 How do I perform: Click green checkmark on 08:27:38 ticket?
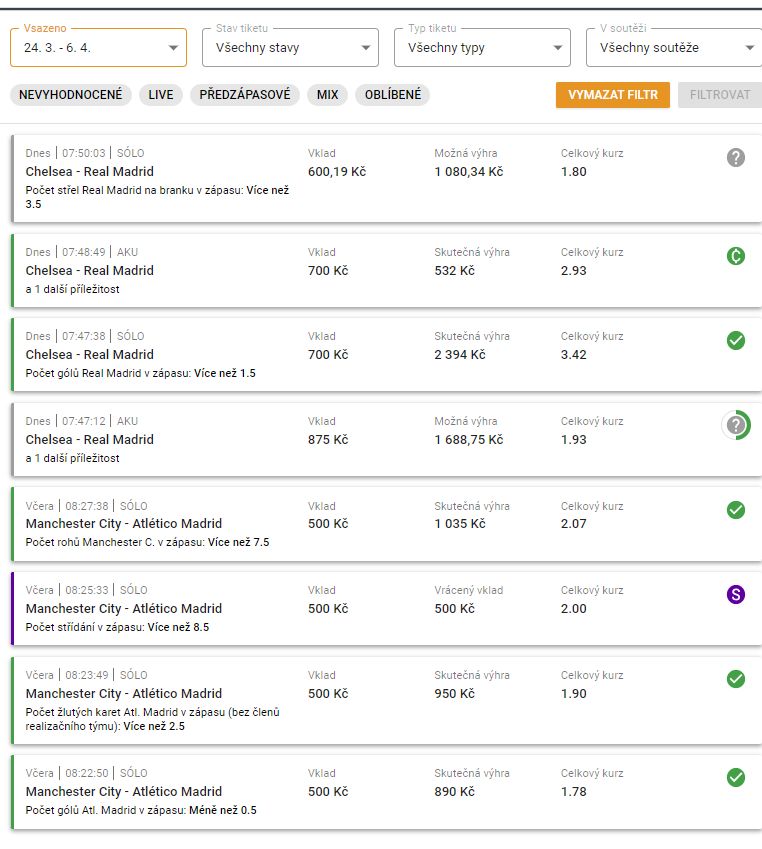point(735,510)
